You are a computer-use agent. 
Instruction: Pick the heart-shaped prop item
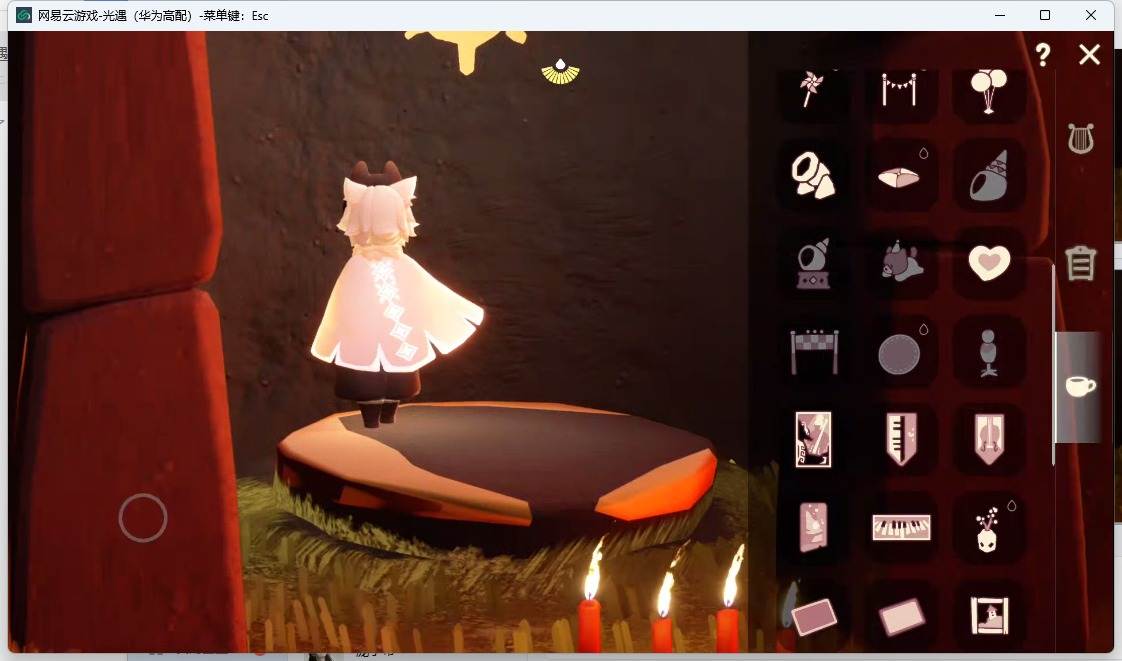(x=989, y=263)
